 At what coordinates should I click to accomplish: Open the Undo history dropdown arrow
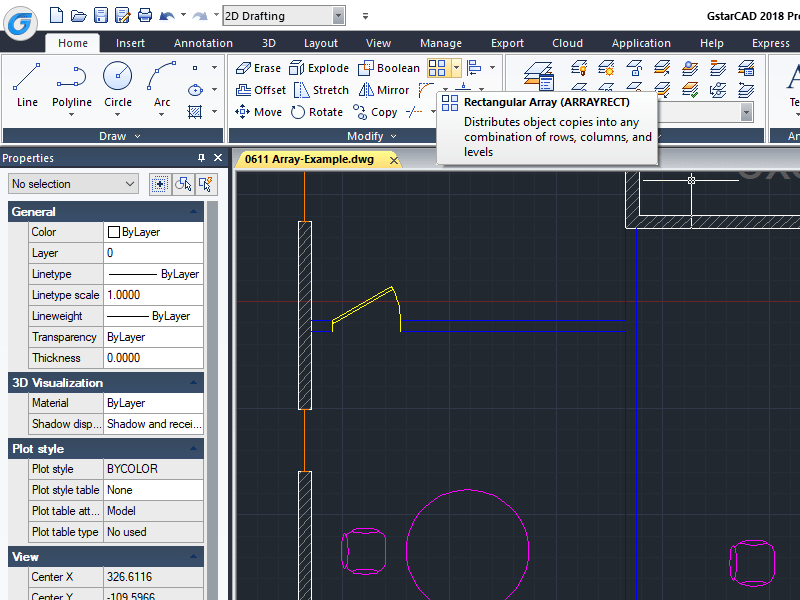tap(183, 15)
